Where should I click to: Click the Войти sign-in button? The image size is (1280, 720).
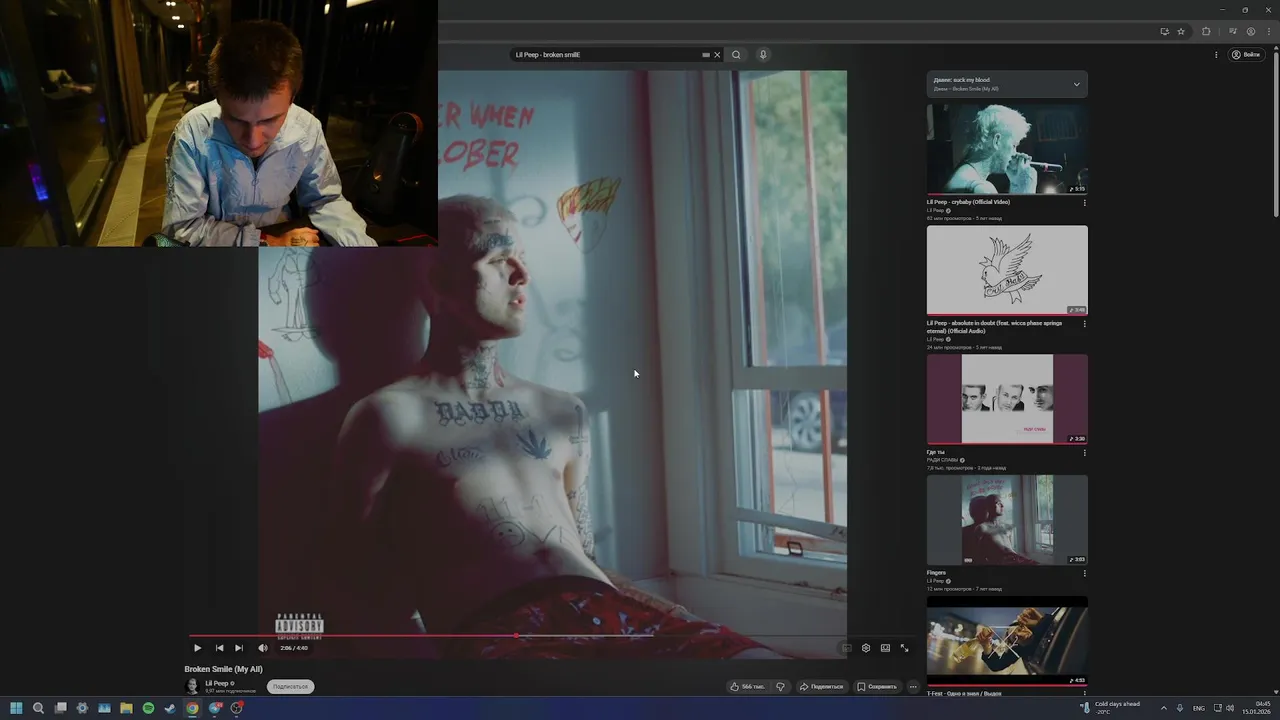(1246, 55)
